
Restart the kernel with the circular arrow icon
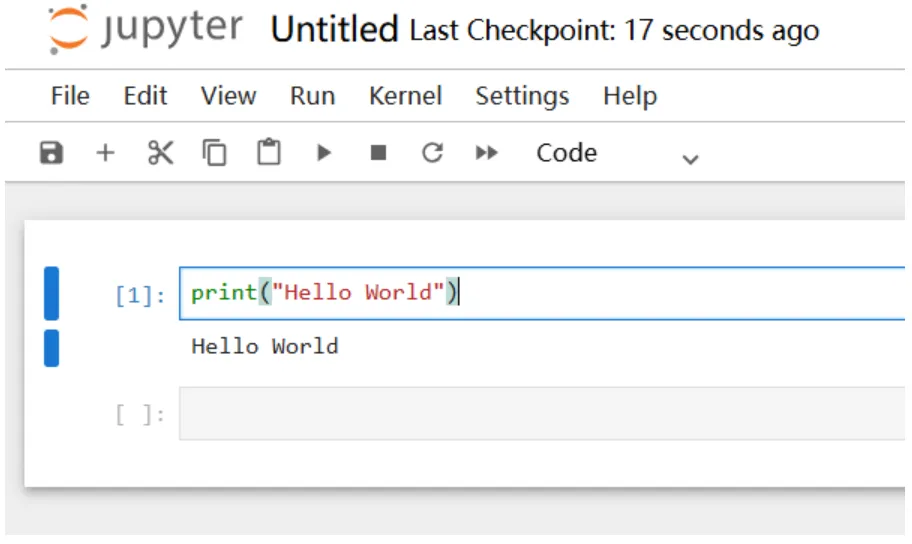coord(432,153)
